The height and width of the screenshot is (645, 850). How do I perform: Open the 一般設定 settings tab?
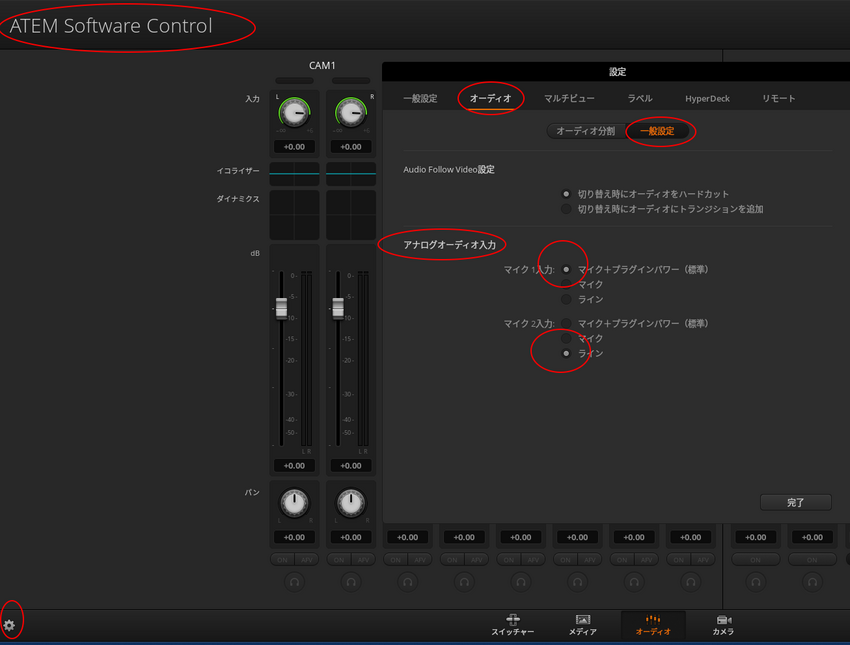coord(420,99)
